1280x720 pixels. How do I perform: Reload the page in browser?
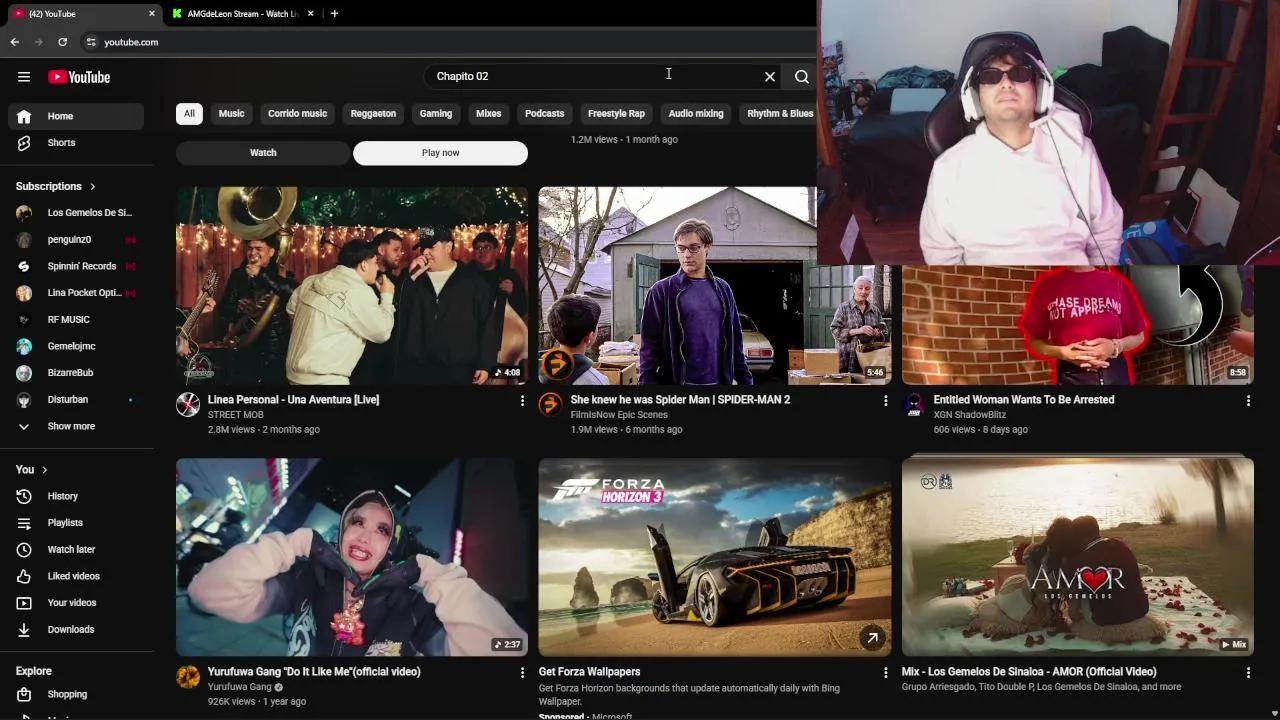(x=63, y=42)
